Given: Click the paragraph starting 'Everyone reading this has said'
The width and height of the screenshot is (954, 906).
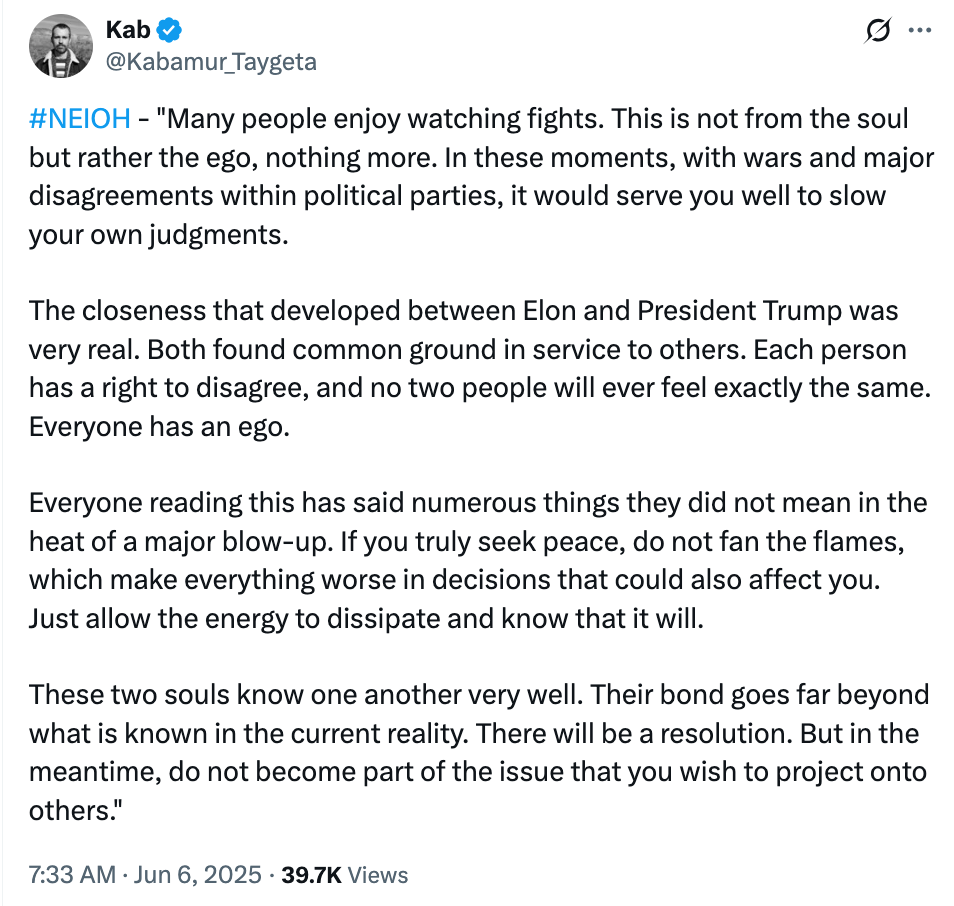Looking at the screenshot, I should 478,561.
